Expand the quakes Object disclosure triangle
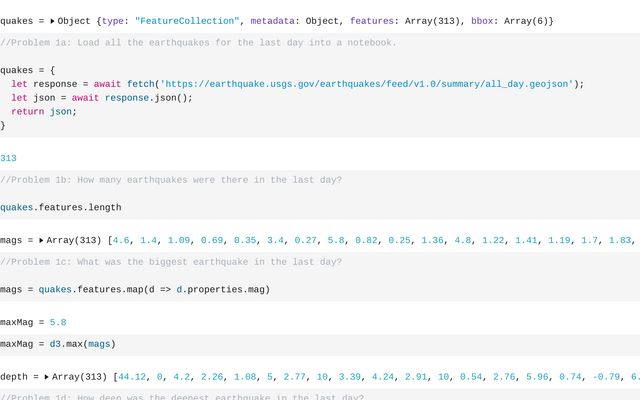The height and width of the screenshot is (400, 640). click(x=52, y=21)
